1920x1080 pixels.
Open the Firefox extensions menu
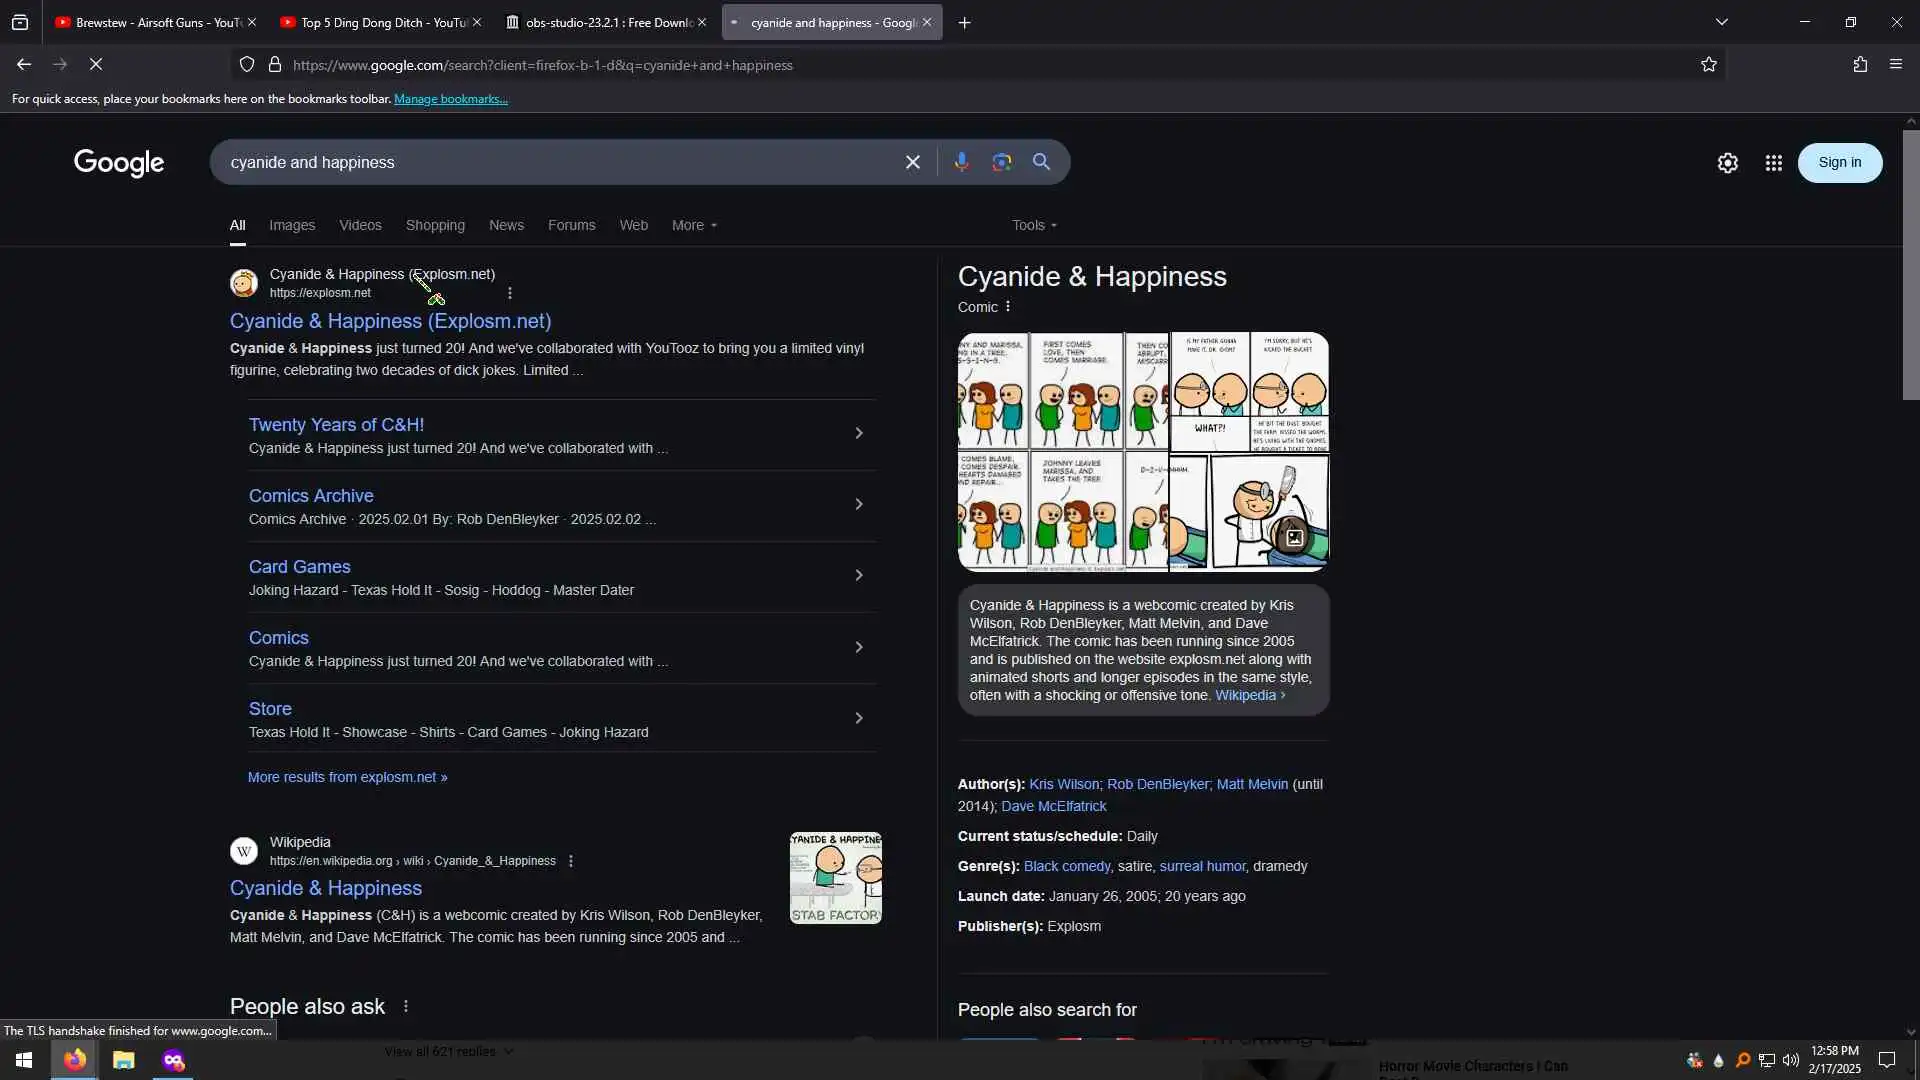pyautogui.click(x=1859, y=65)
